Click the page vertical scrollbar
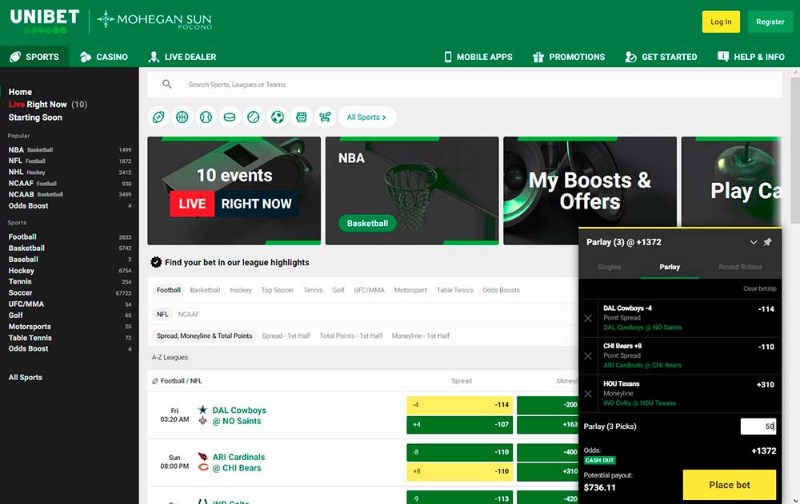The image size is (800, 504). click(x=795, y=148)
